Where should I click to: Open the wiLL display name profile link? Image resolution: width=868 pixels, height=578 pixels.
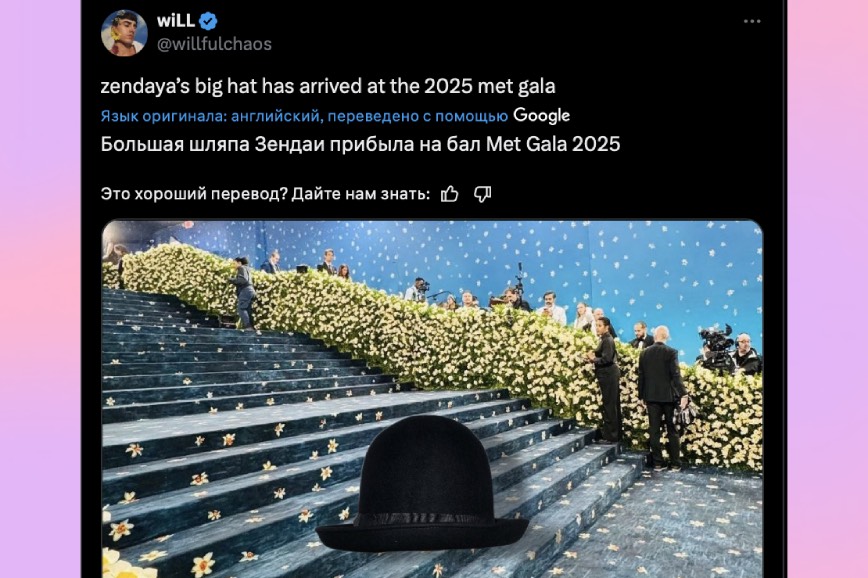tap(175, 21)
